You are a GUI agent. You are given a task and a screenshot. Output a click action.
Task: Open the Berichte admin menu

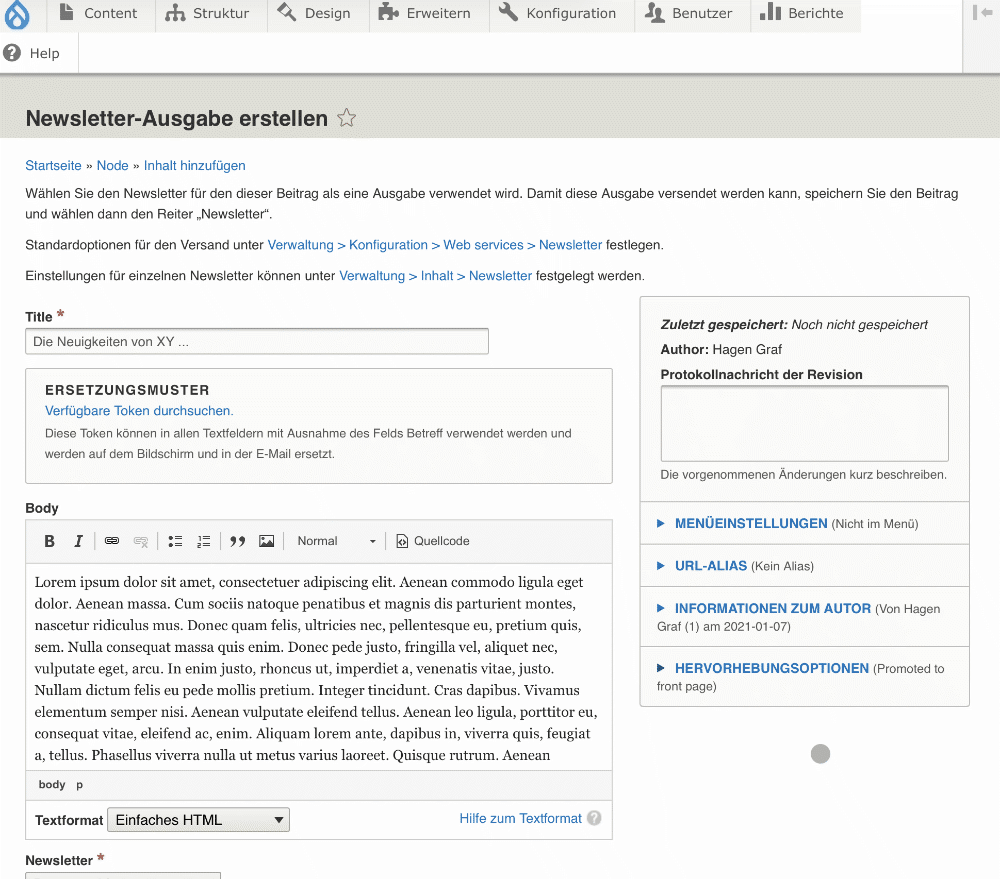point(802,13)
